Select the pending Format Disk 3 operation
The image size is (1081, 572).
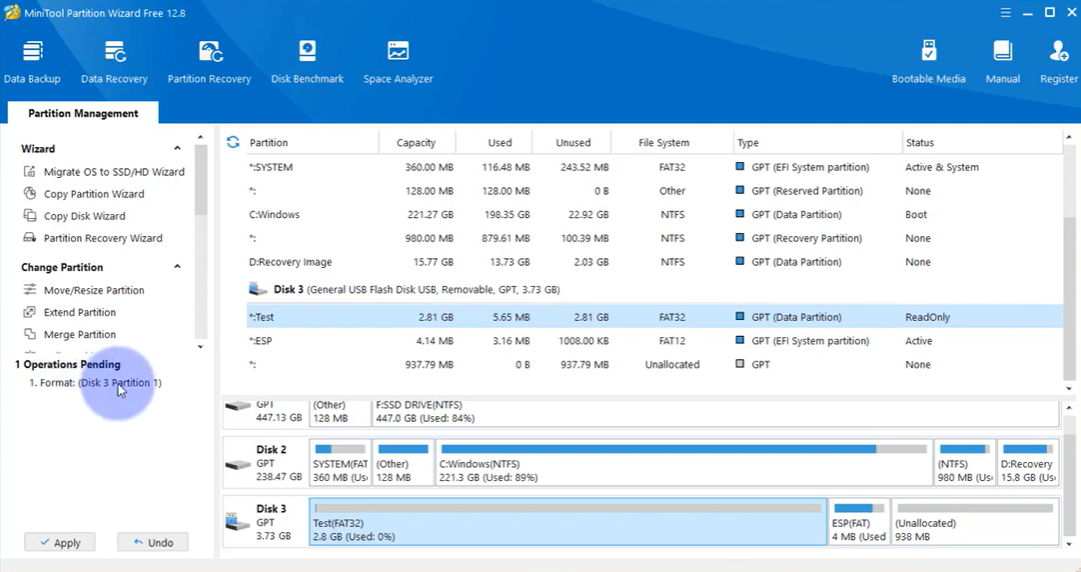point(95,383)
